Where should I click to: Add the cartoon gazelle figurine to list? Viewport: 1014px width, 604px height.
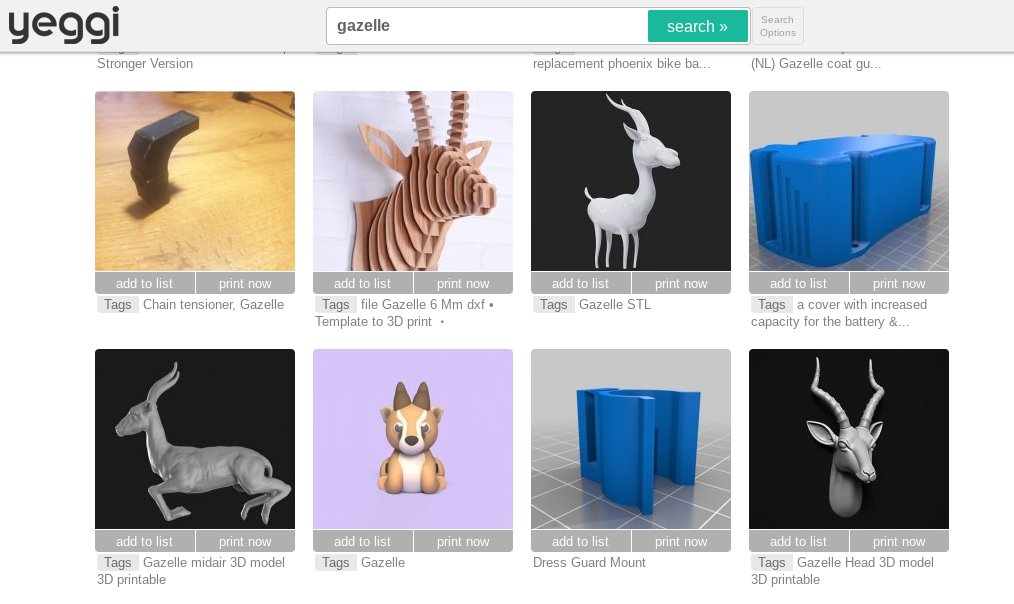[362, 541]
